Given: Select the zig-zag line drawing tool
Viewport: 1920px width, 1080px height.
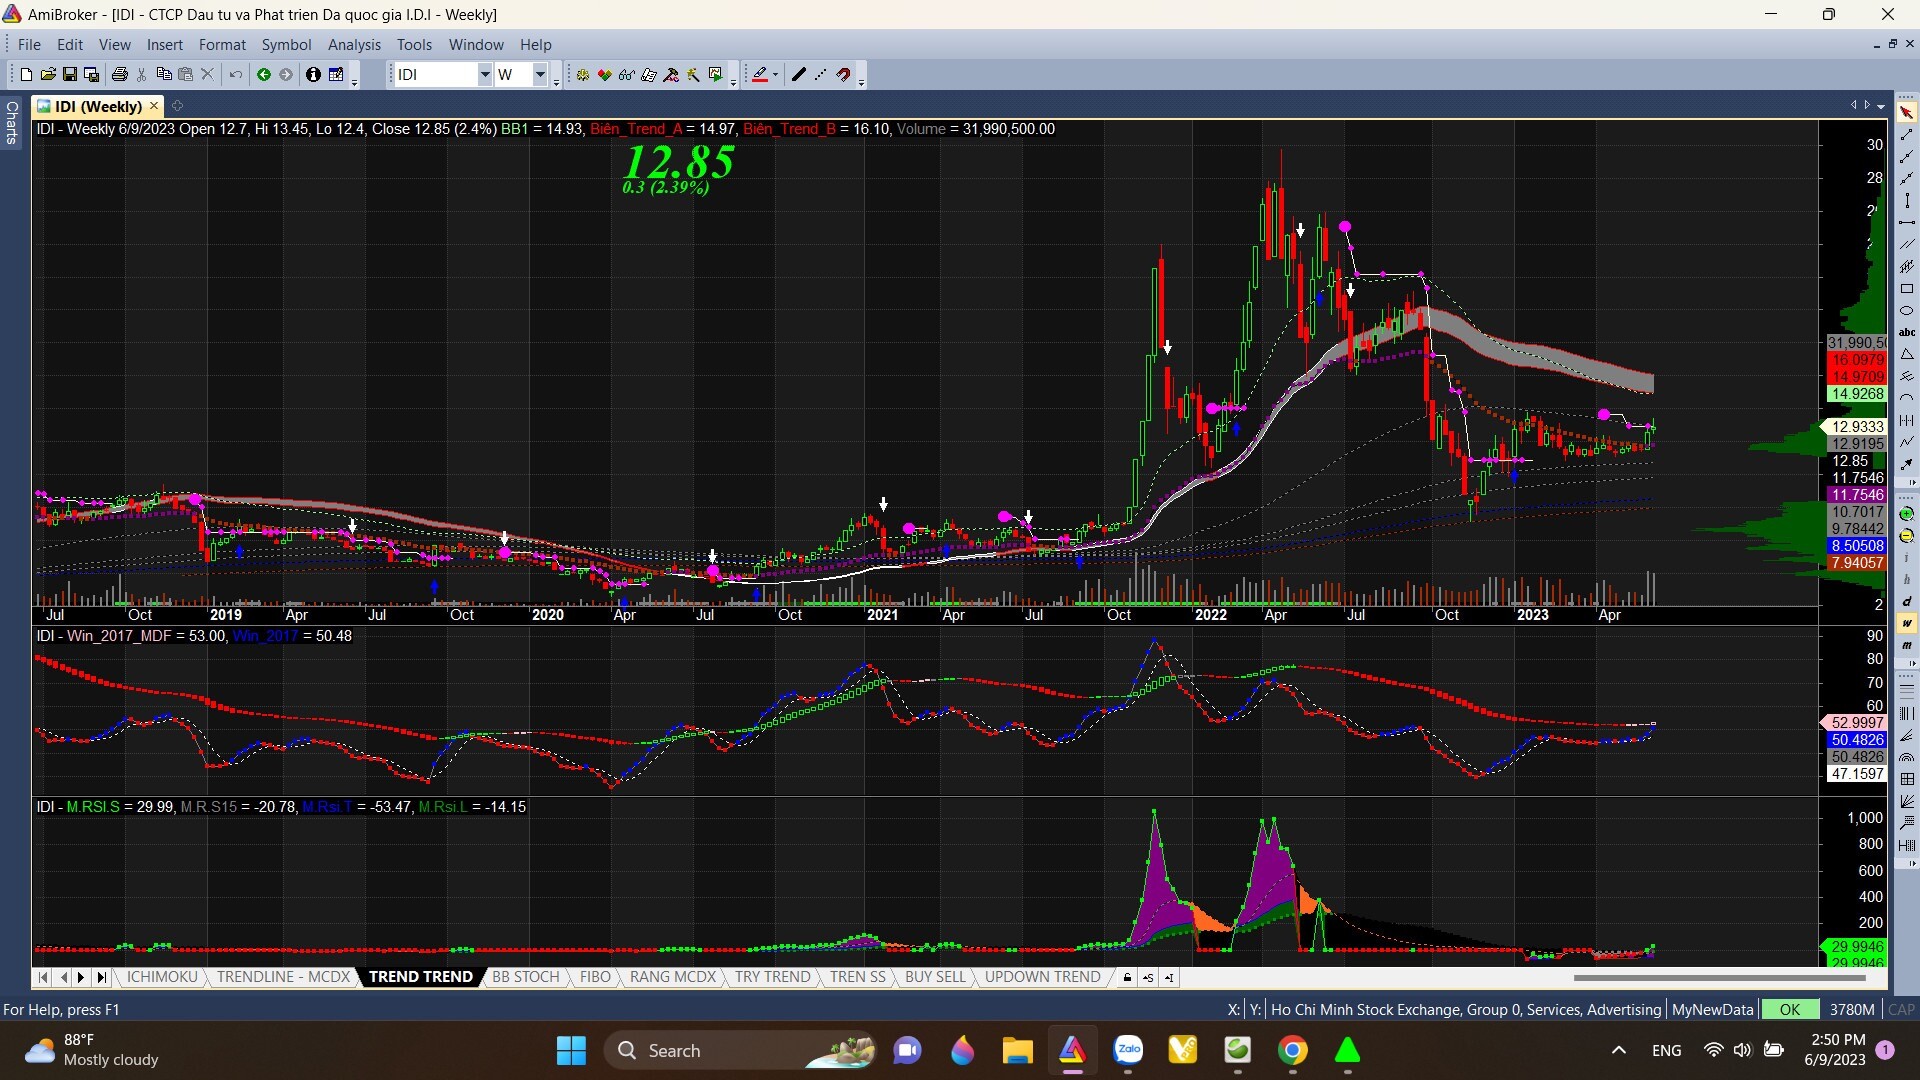Looking at the screenshot, I should click(x=1907, y=442).
